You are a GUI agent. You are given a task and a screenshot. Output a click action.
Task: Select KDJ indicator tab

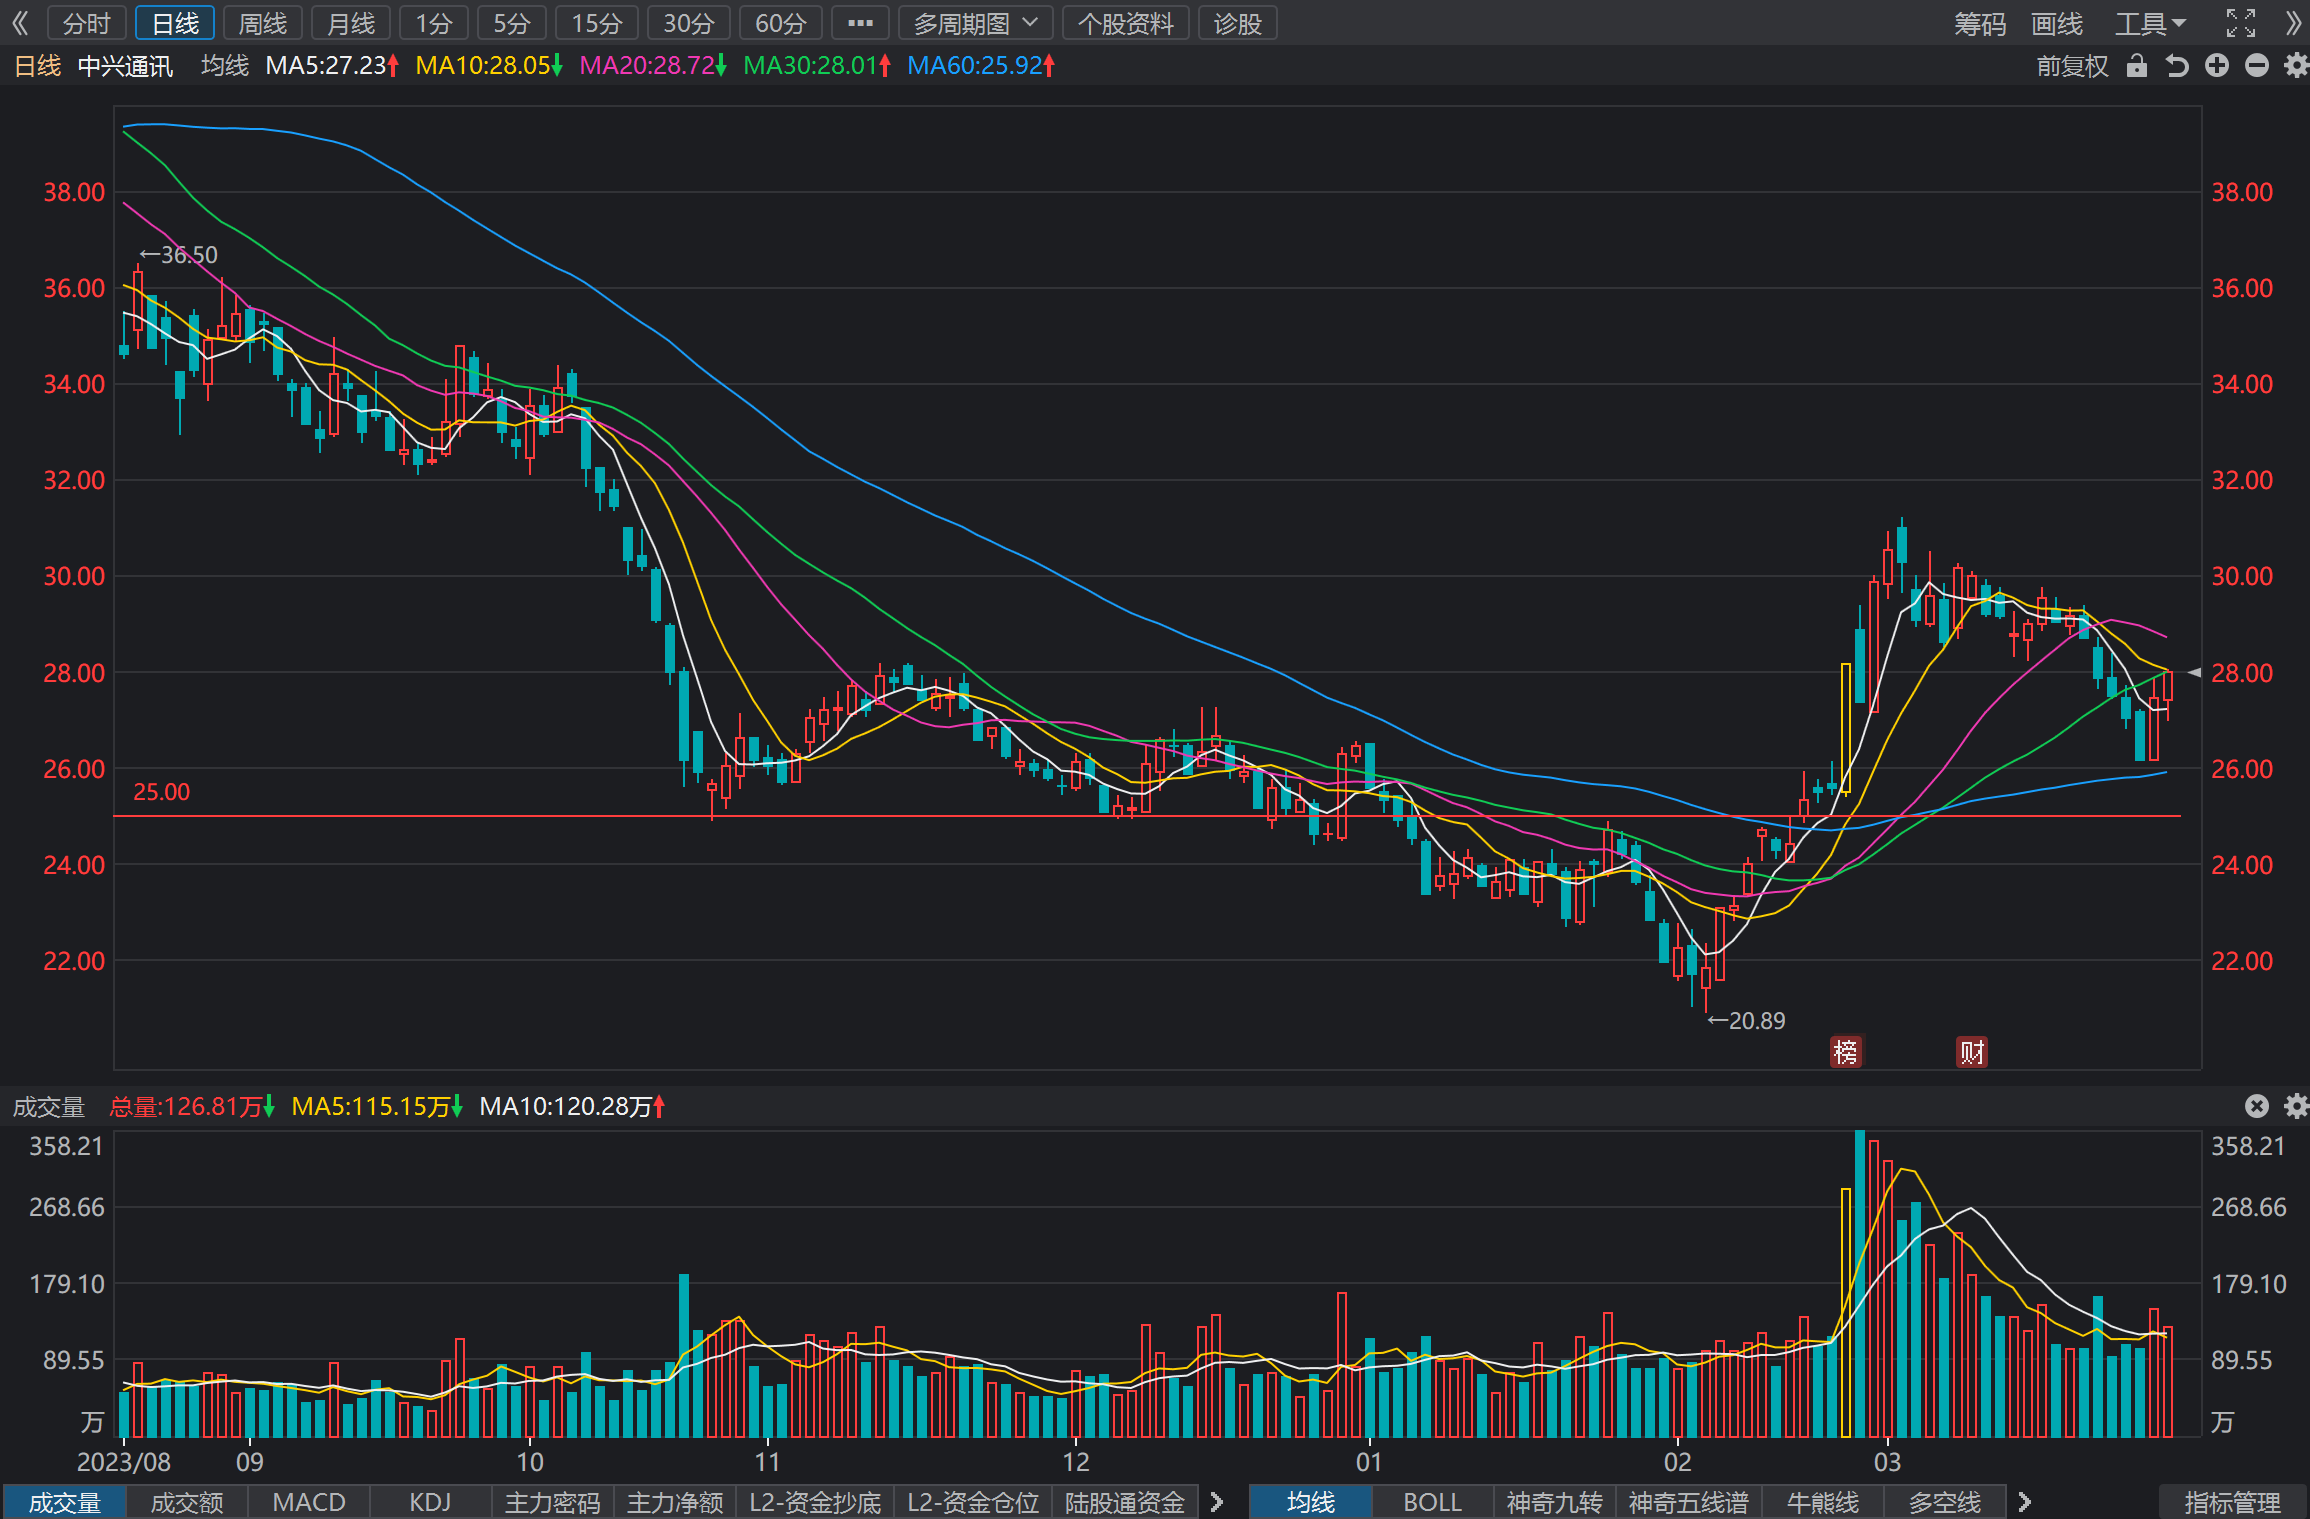click(431, 1502)
